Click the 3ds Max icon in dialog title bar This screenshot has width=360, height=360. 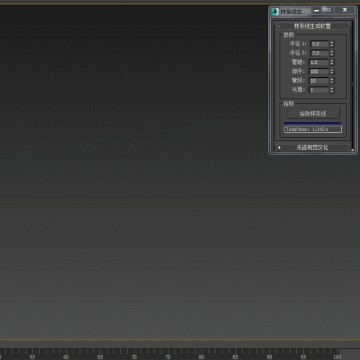pyautogui.click(x=275, y=12)
